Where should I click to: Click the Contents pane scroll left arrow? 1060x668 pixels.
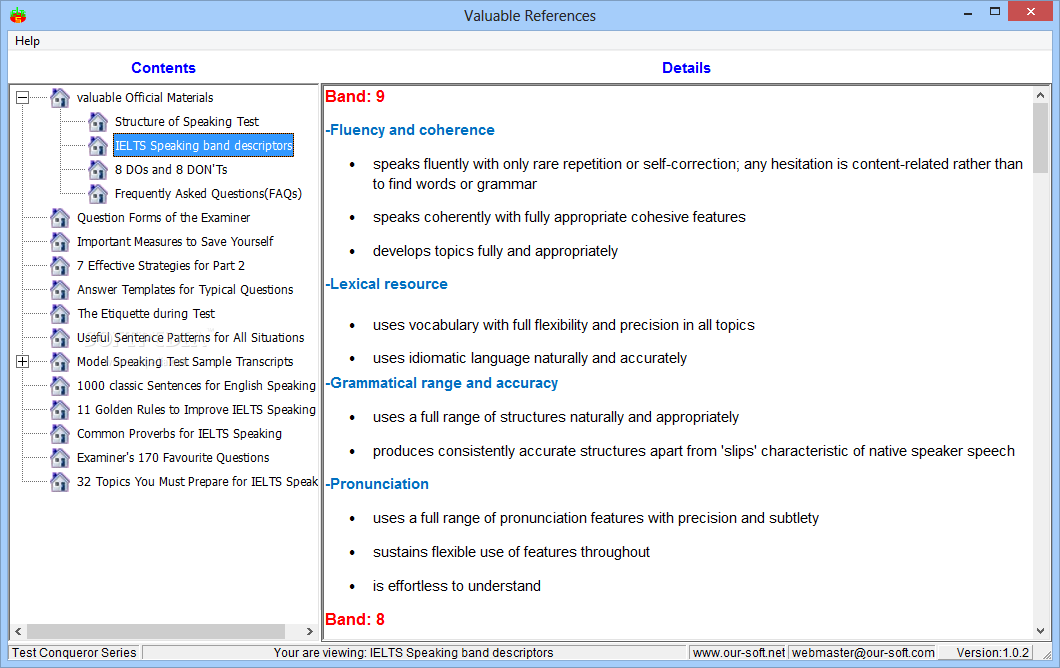tap(18, 631)
